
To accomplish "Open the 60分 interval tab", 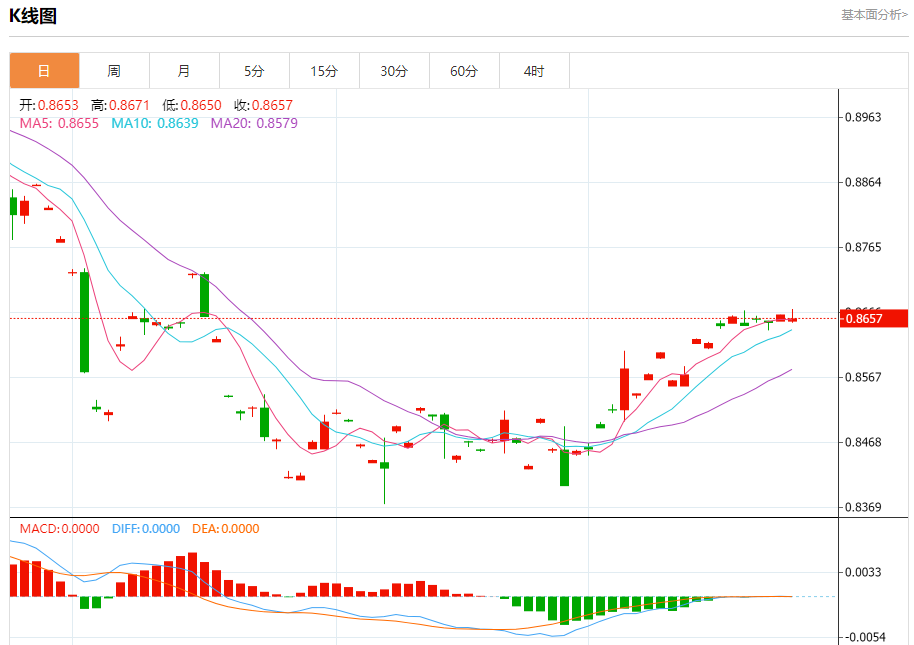I will pos(464,71).
